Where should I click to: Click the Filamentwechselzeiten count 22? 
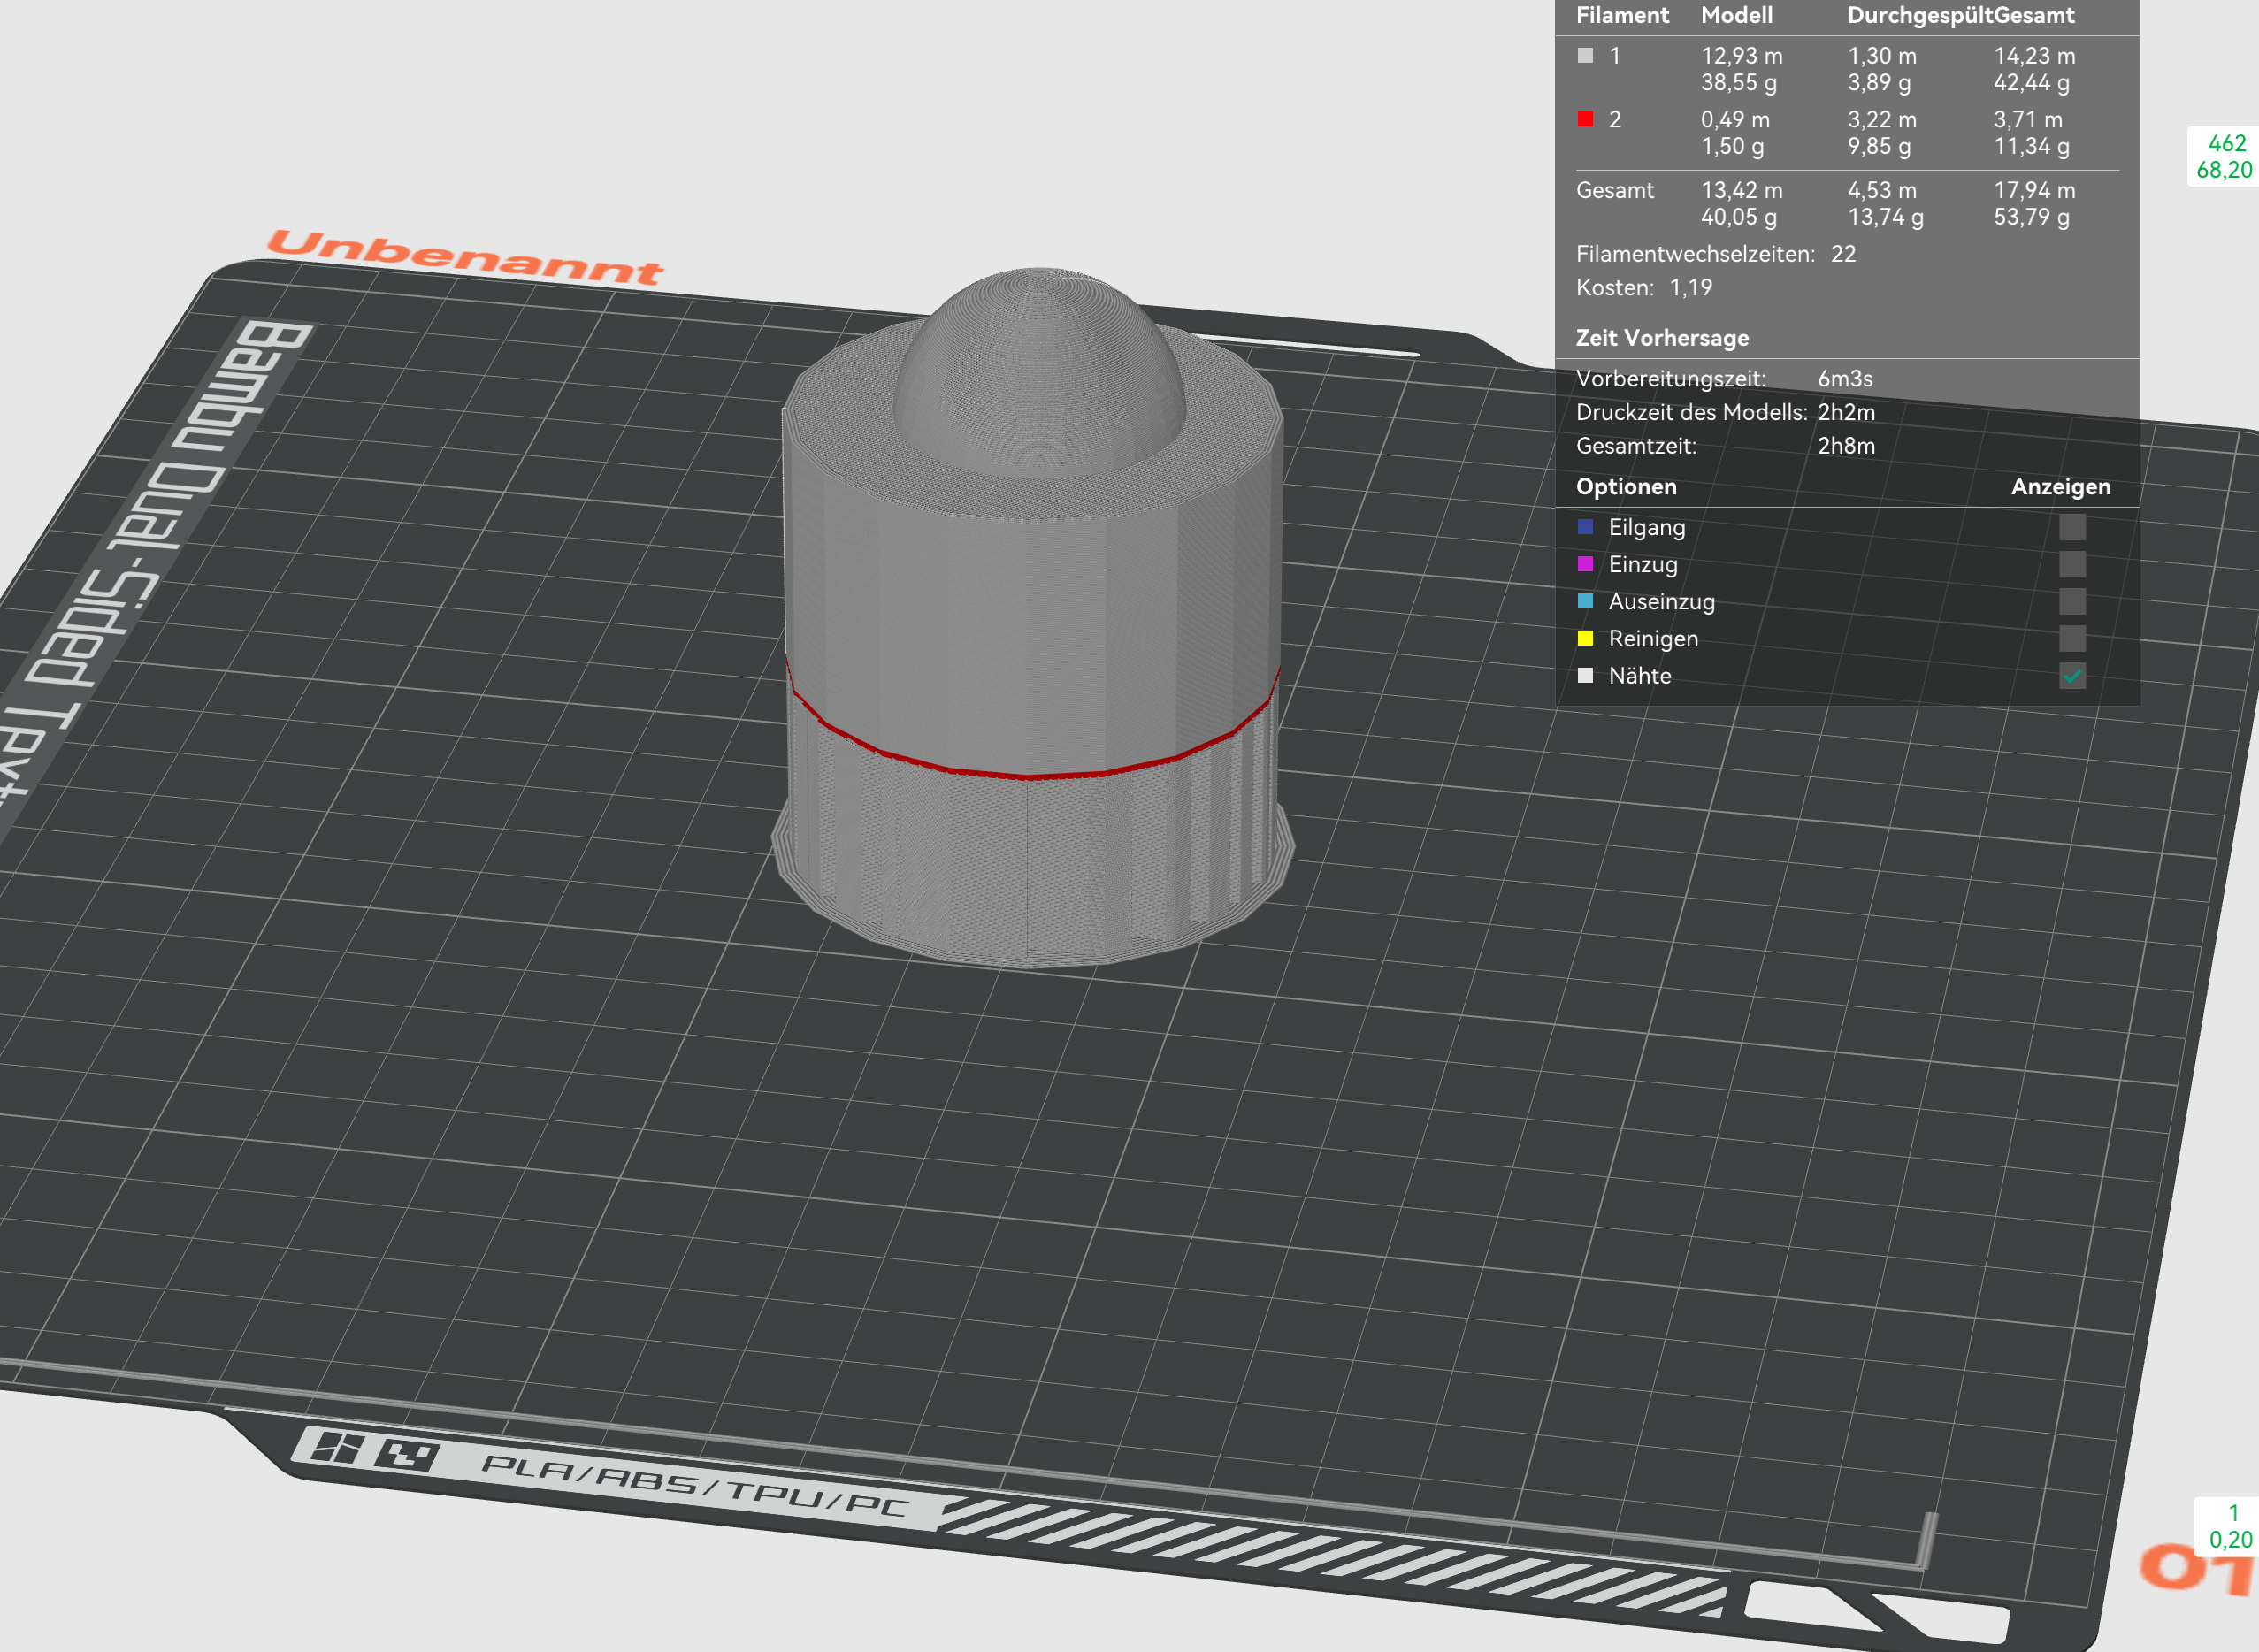pyautogui.click(x=1845, y=255)
